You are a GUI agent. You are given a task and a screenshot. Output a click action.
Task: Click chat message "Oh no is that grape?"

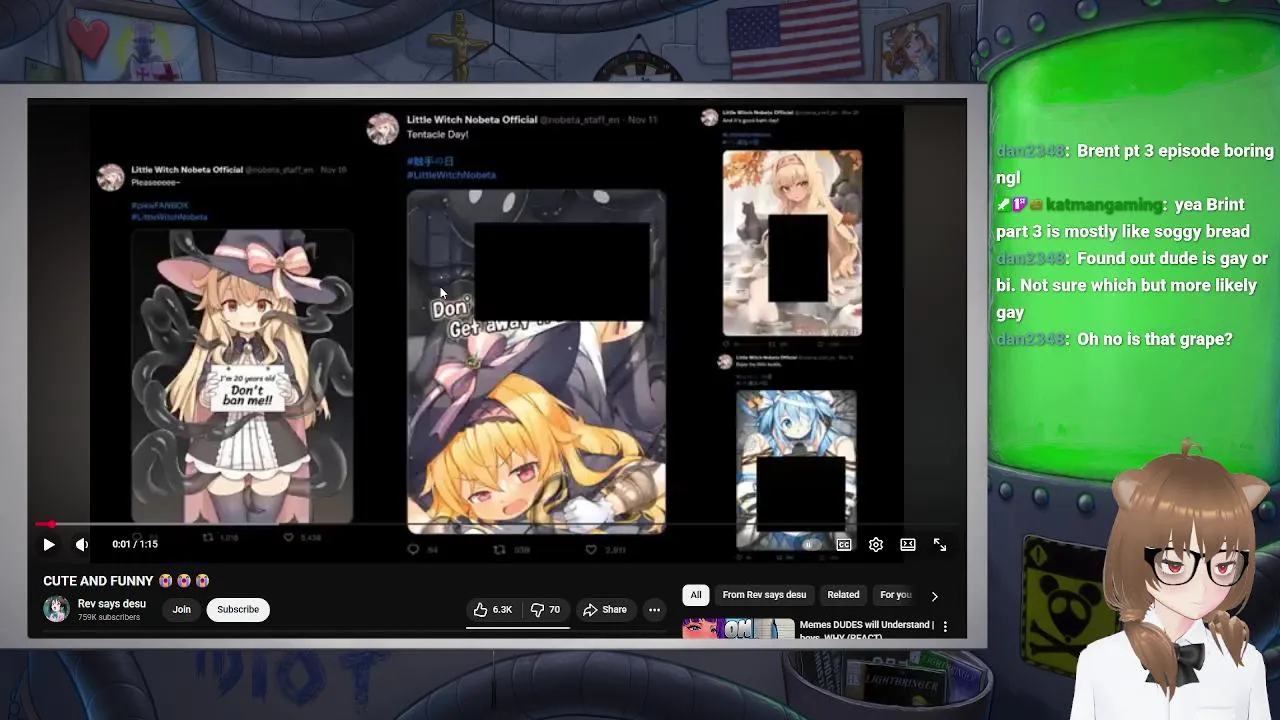(1155, 339)
